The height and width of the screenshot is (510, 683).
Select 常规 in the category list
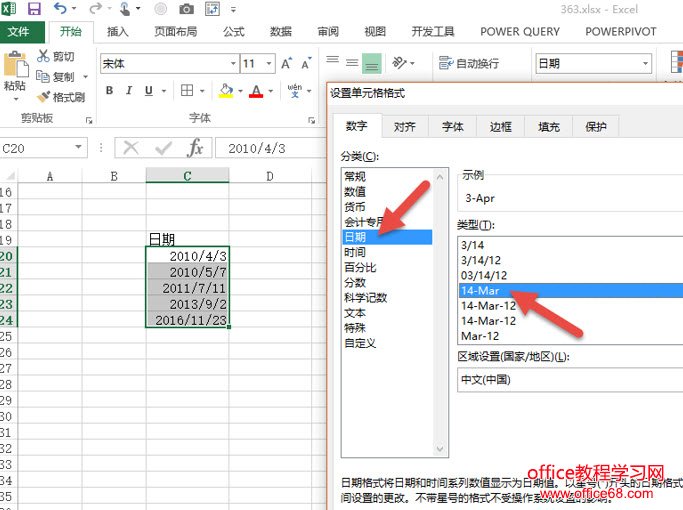coord(387,176)
